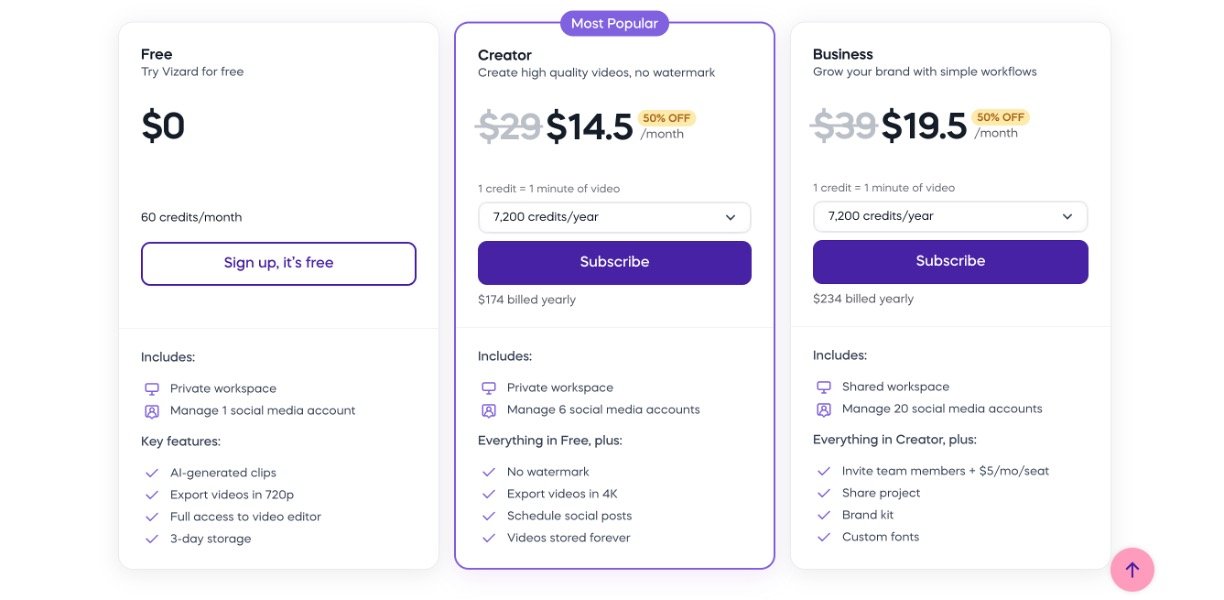The height and width of the screenshot is (600, 1224).
Task: Click the Business plan 50% OFF badge
Action: click(1001, 117)
